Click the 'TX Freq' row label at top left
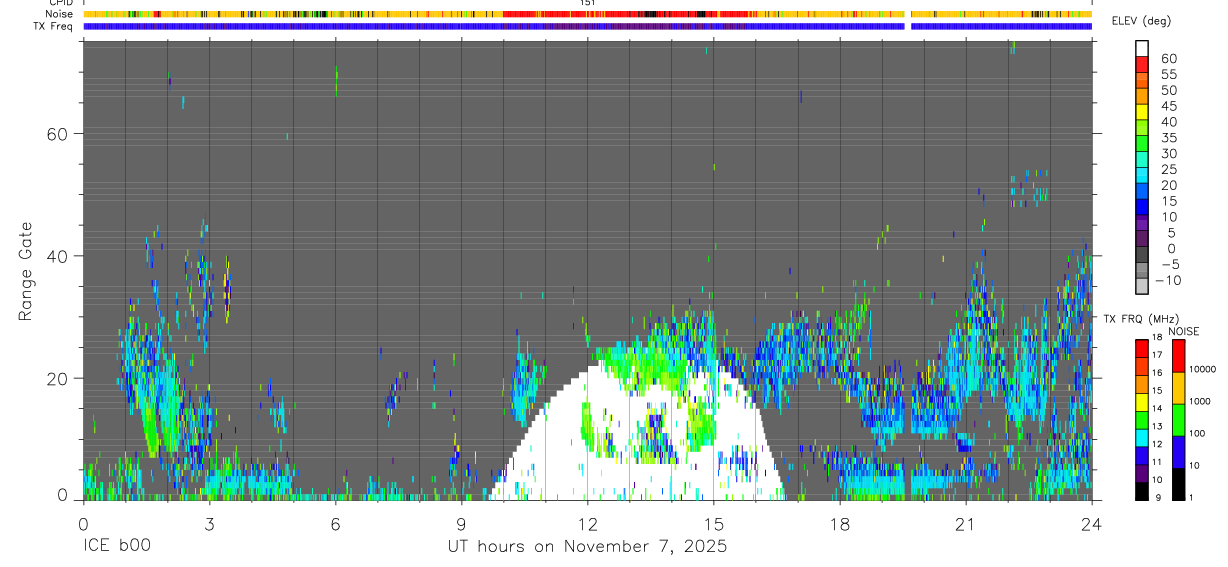 (54, 26)
